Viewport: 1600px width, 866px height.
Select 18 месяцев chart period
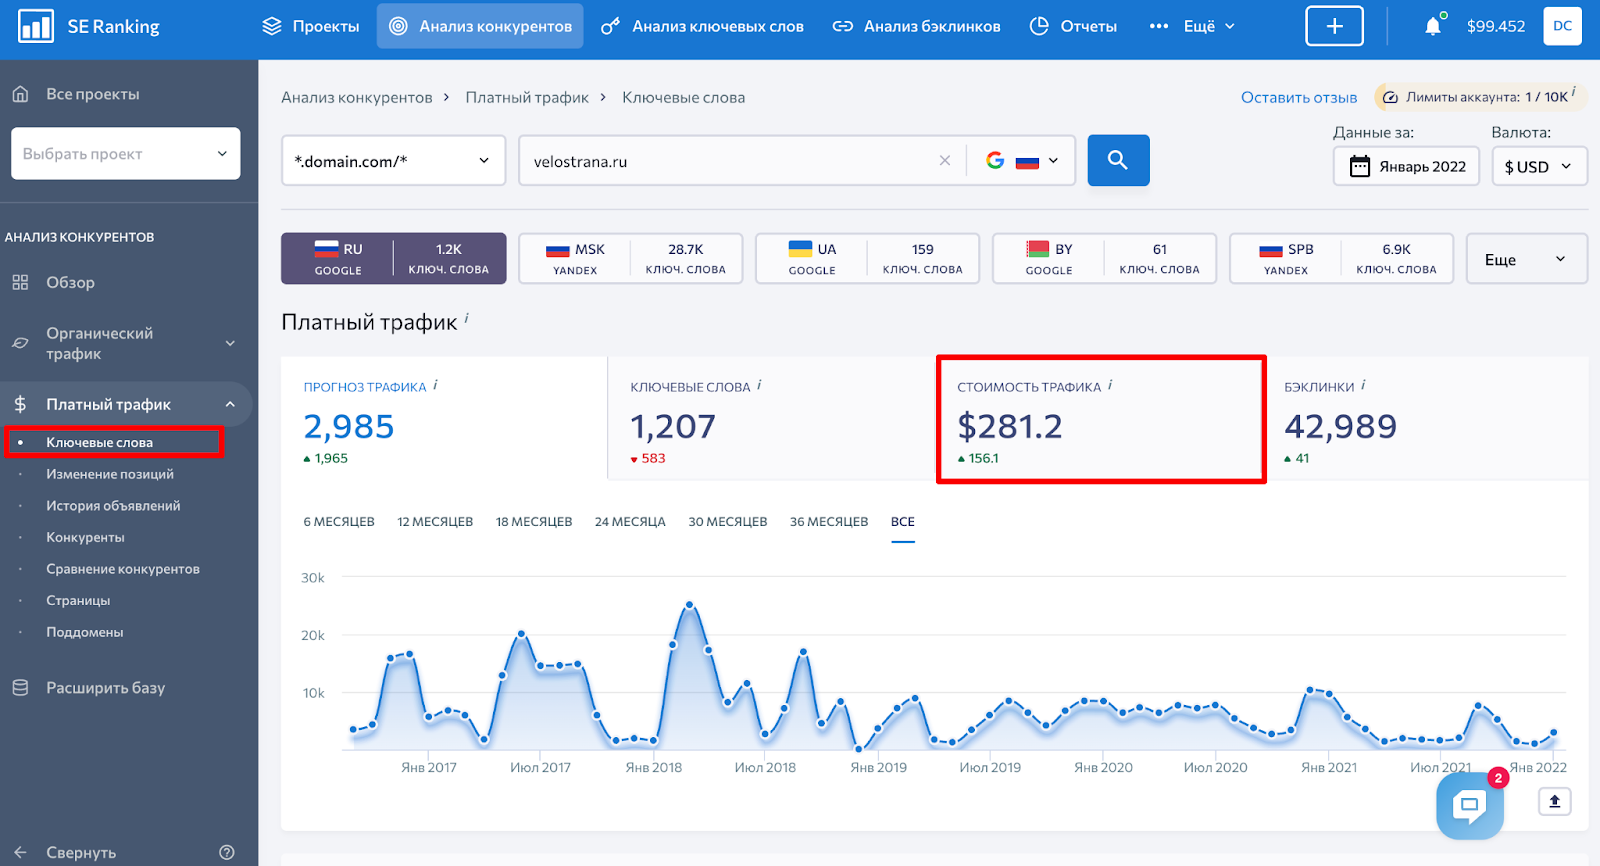[534, 522]
